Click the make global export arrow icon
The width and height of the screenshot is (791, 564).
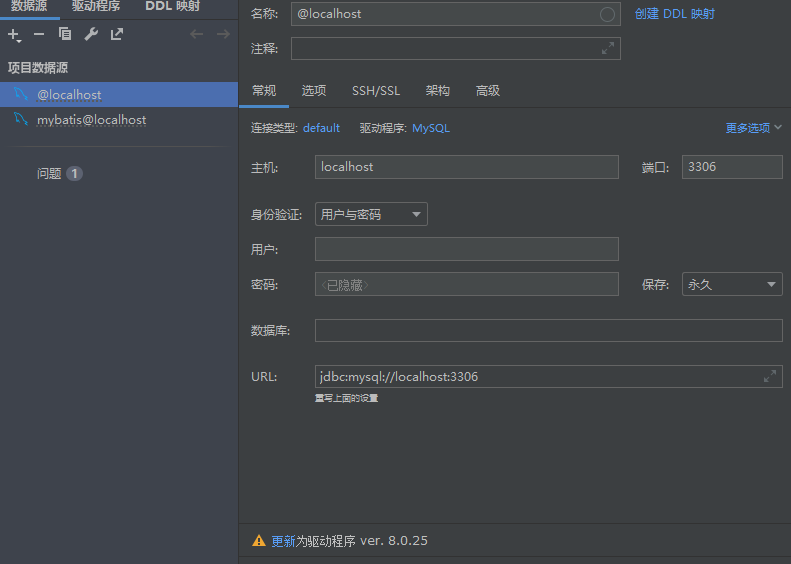click(117, 34)
